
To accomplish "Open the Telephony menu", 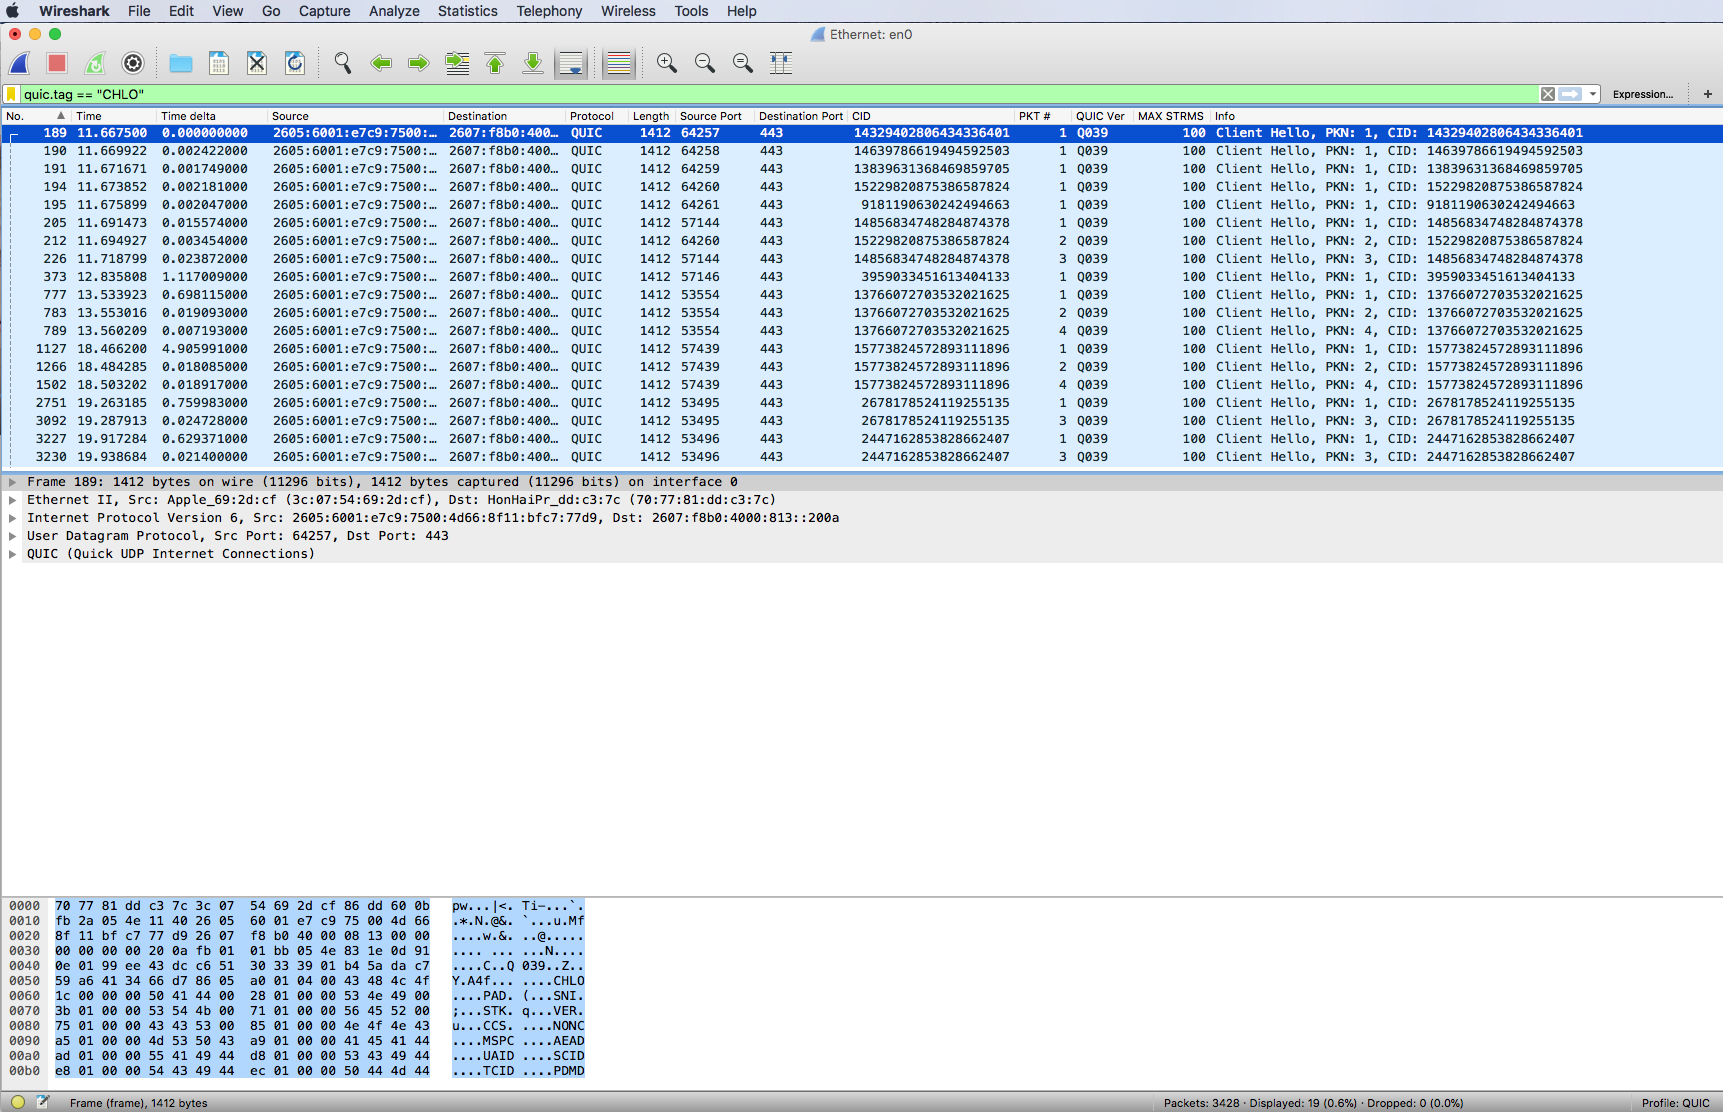I will pyautogui.click(x=548, y=11).
